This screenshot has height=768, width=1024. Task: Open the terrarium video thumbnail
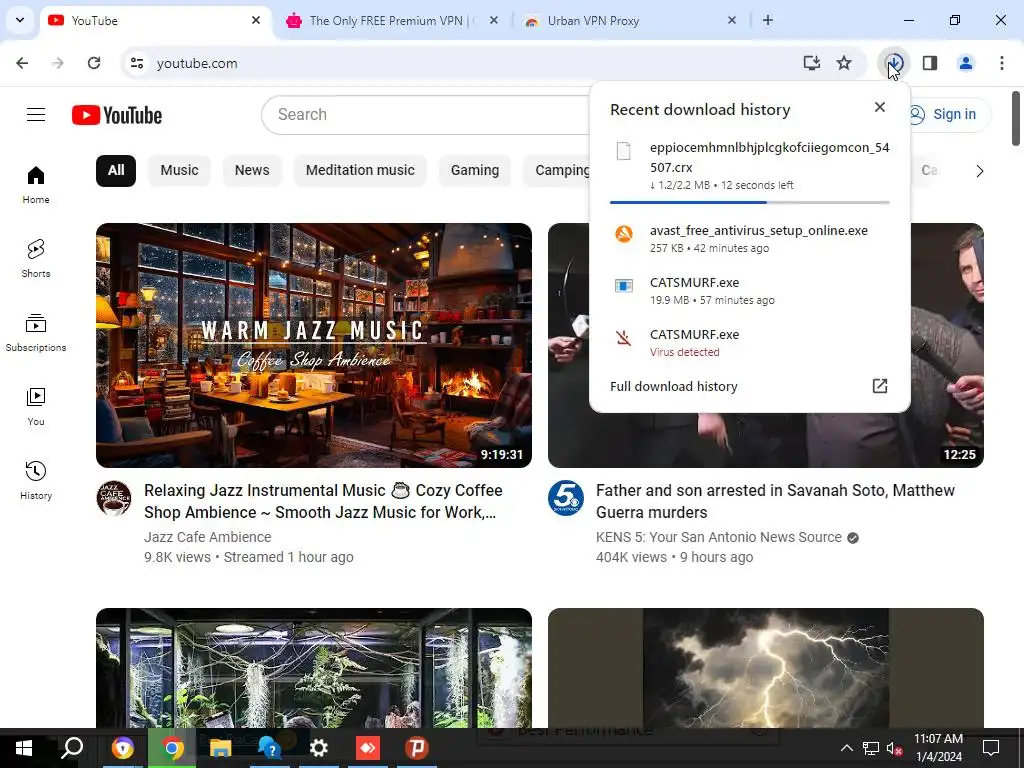coord(313,668)
